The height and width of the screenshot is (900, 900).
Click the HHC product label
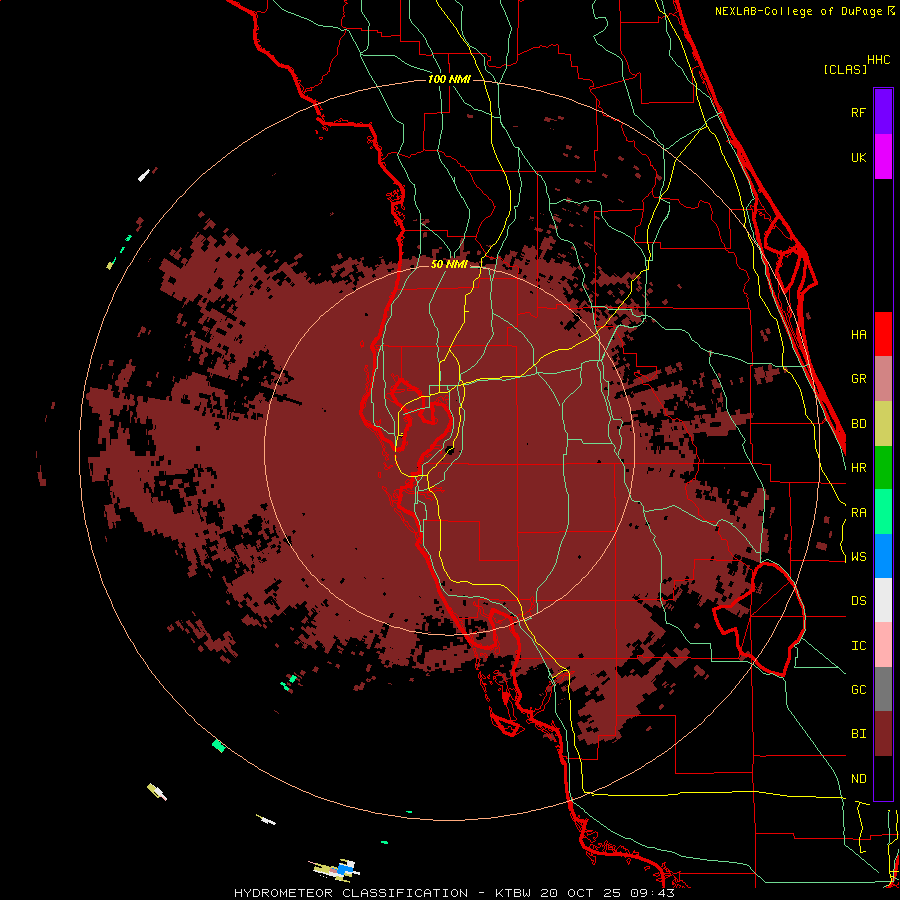pos(878,60)
